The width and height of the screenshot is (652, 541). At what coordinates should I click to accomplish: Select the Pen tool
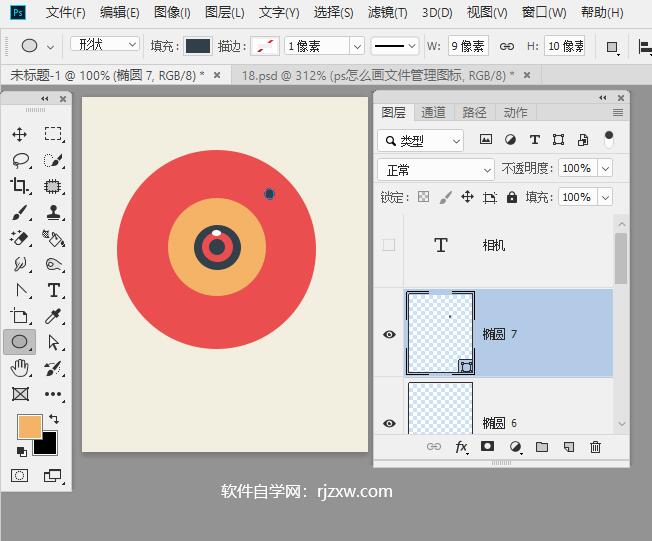(21, 290)
